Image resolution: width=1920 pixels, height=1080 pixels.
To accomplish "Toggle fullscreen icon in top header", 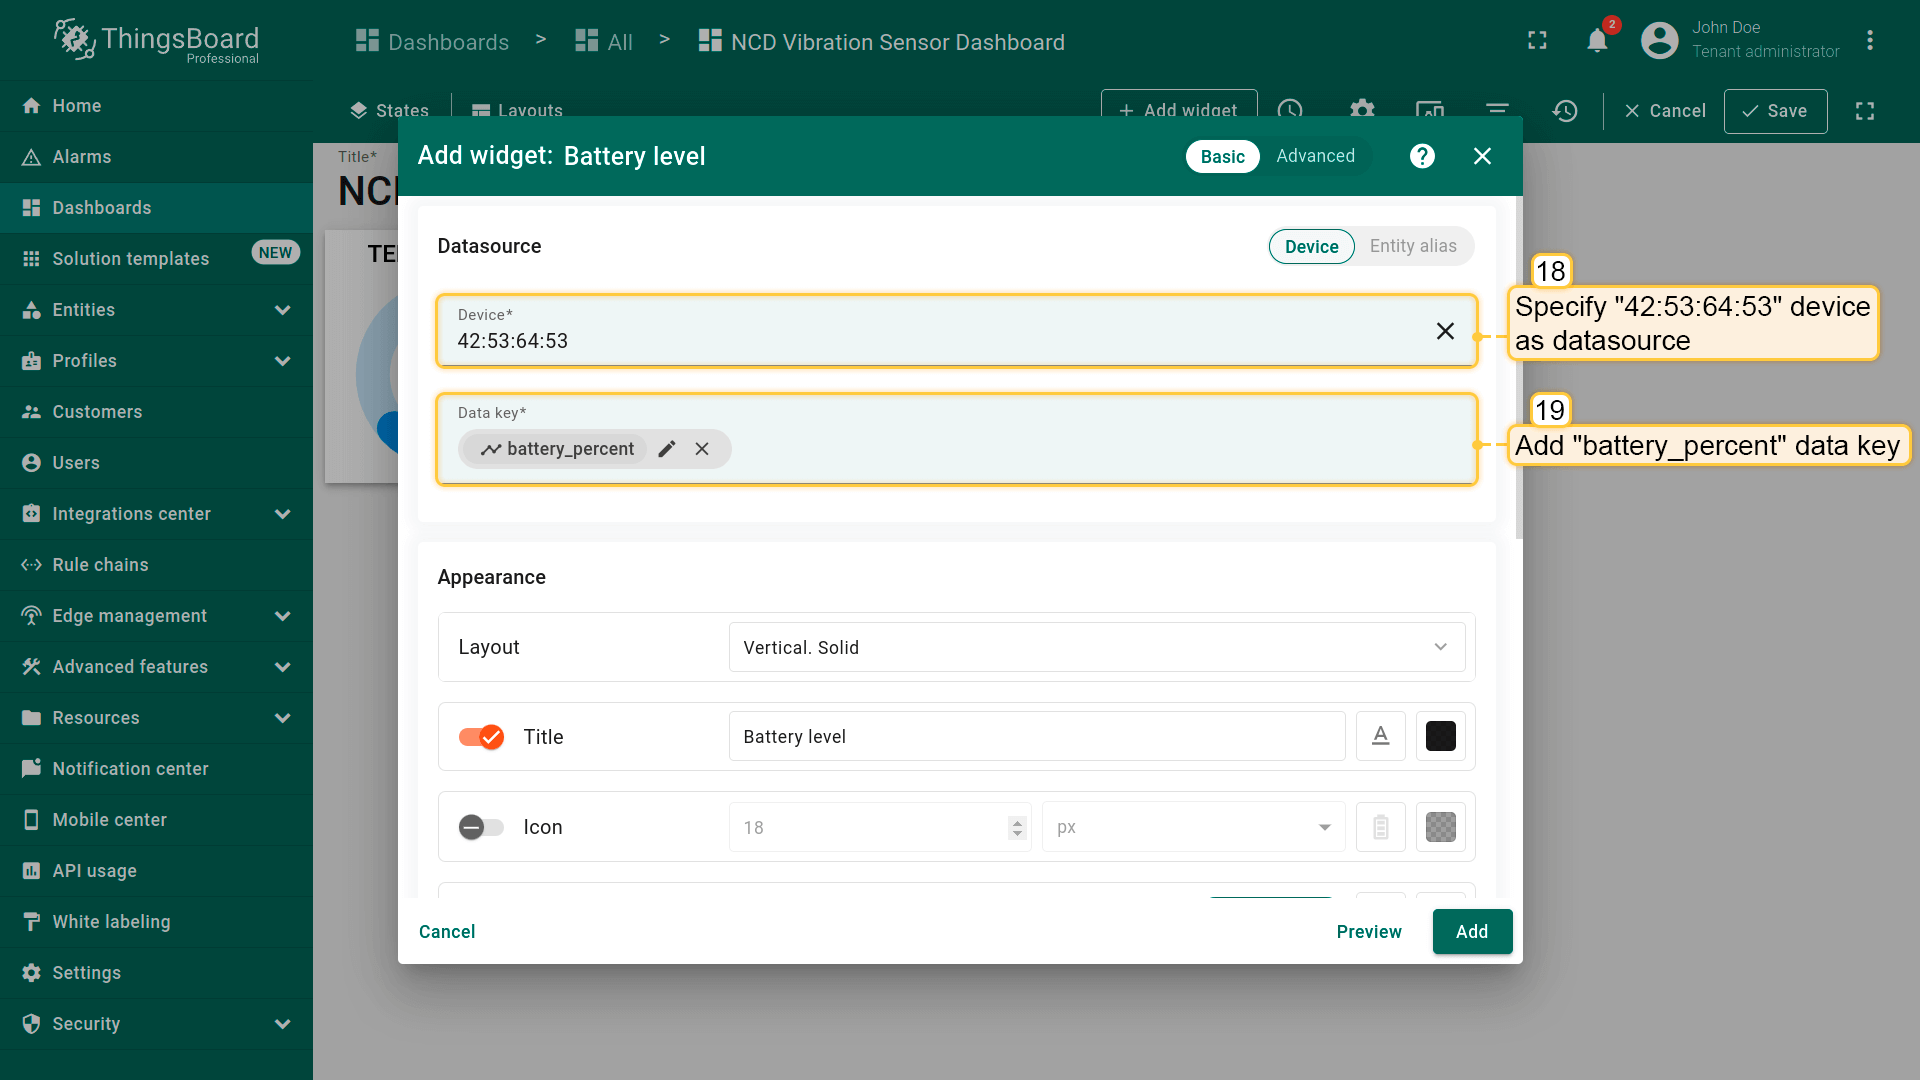I will 1537,41.
